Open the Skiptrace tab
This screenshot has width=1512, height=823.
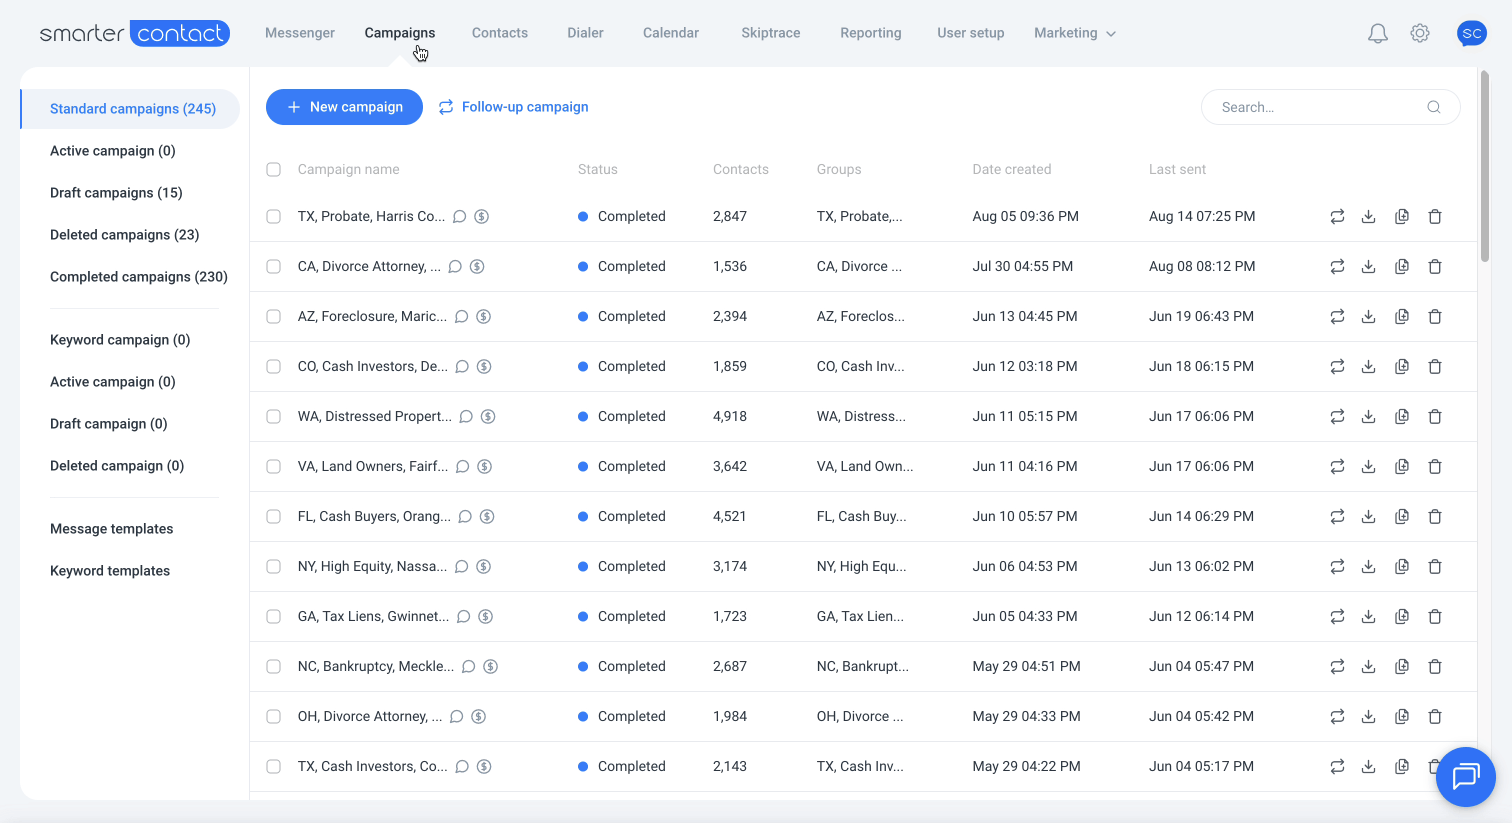click(771, 33)
